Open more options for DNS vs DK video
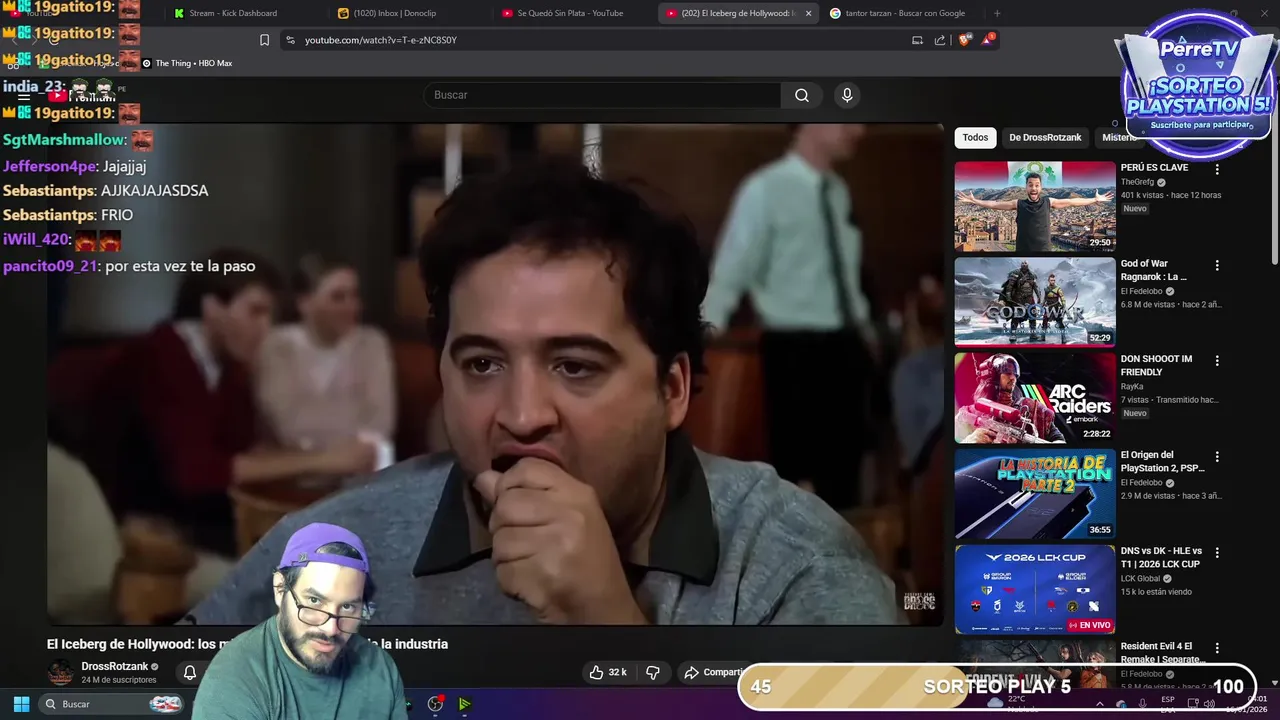The image size is (1280, 720). click(x=1217, y=553)
